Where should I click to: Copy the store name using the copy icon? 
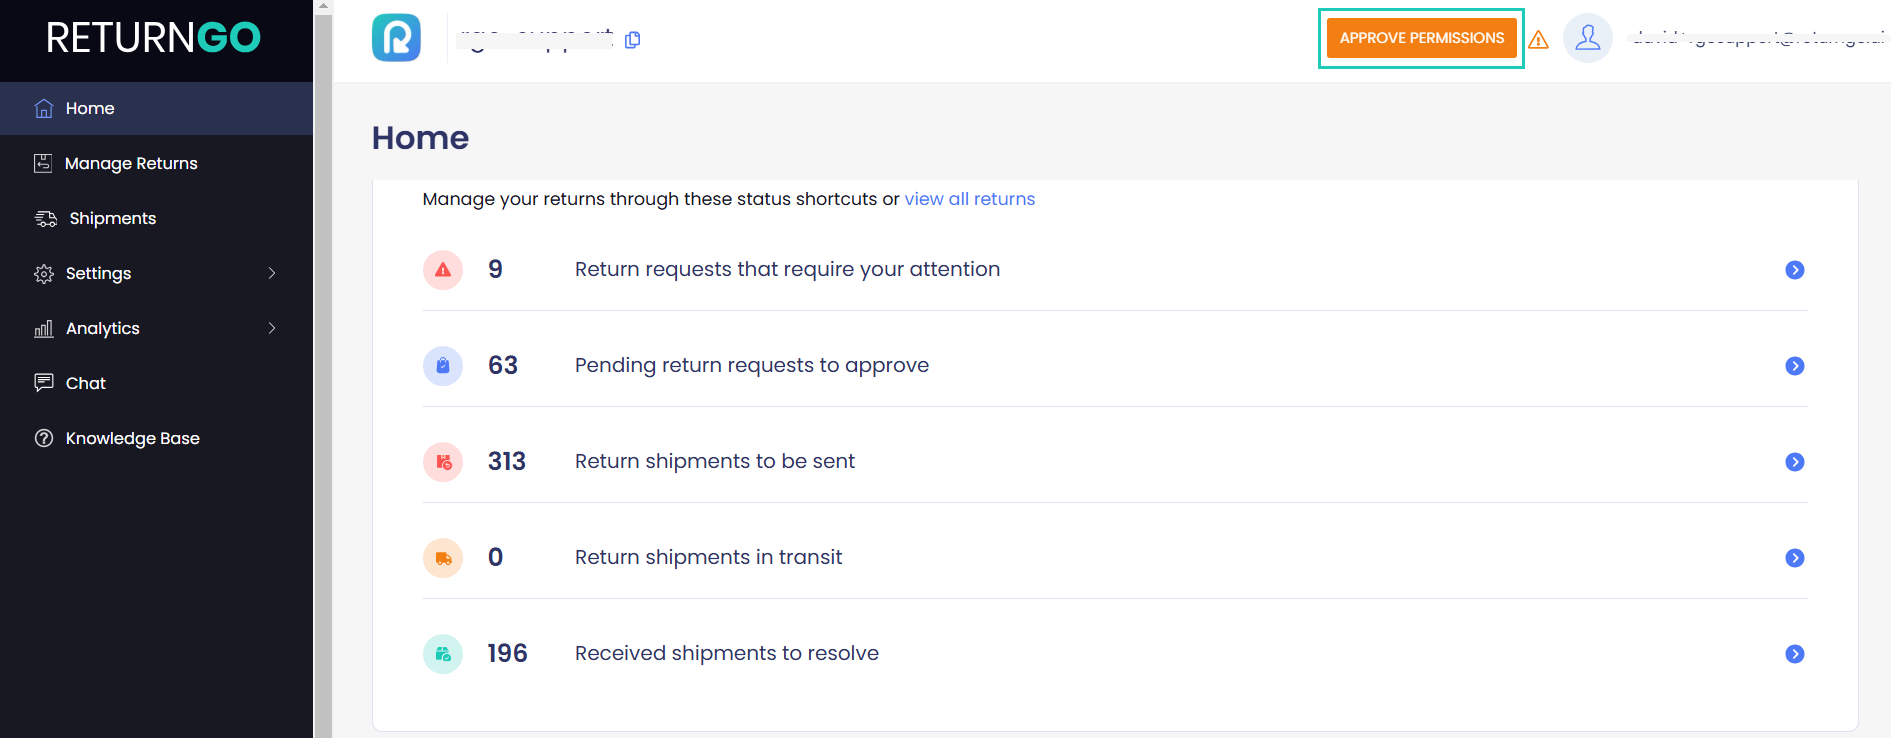632,40
